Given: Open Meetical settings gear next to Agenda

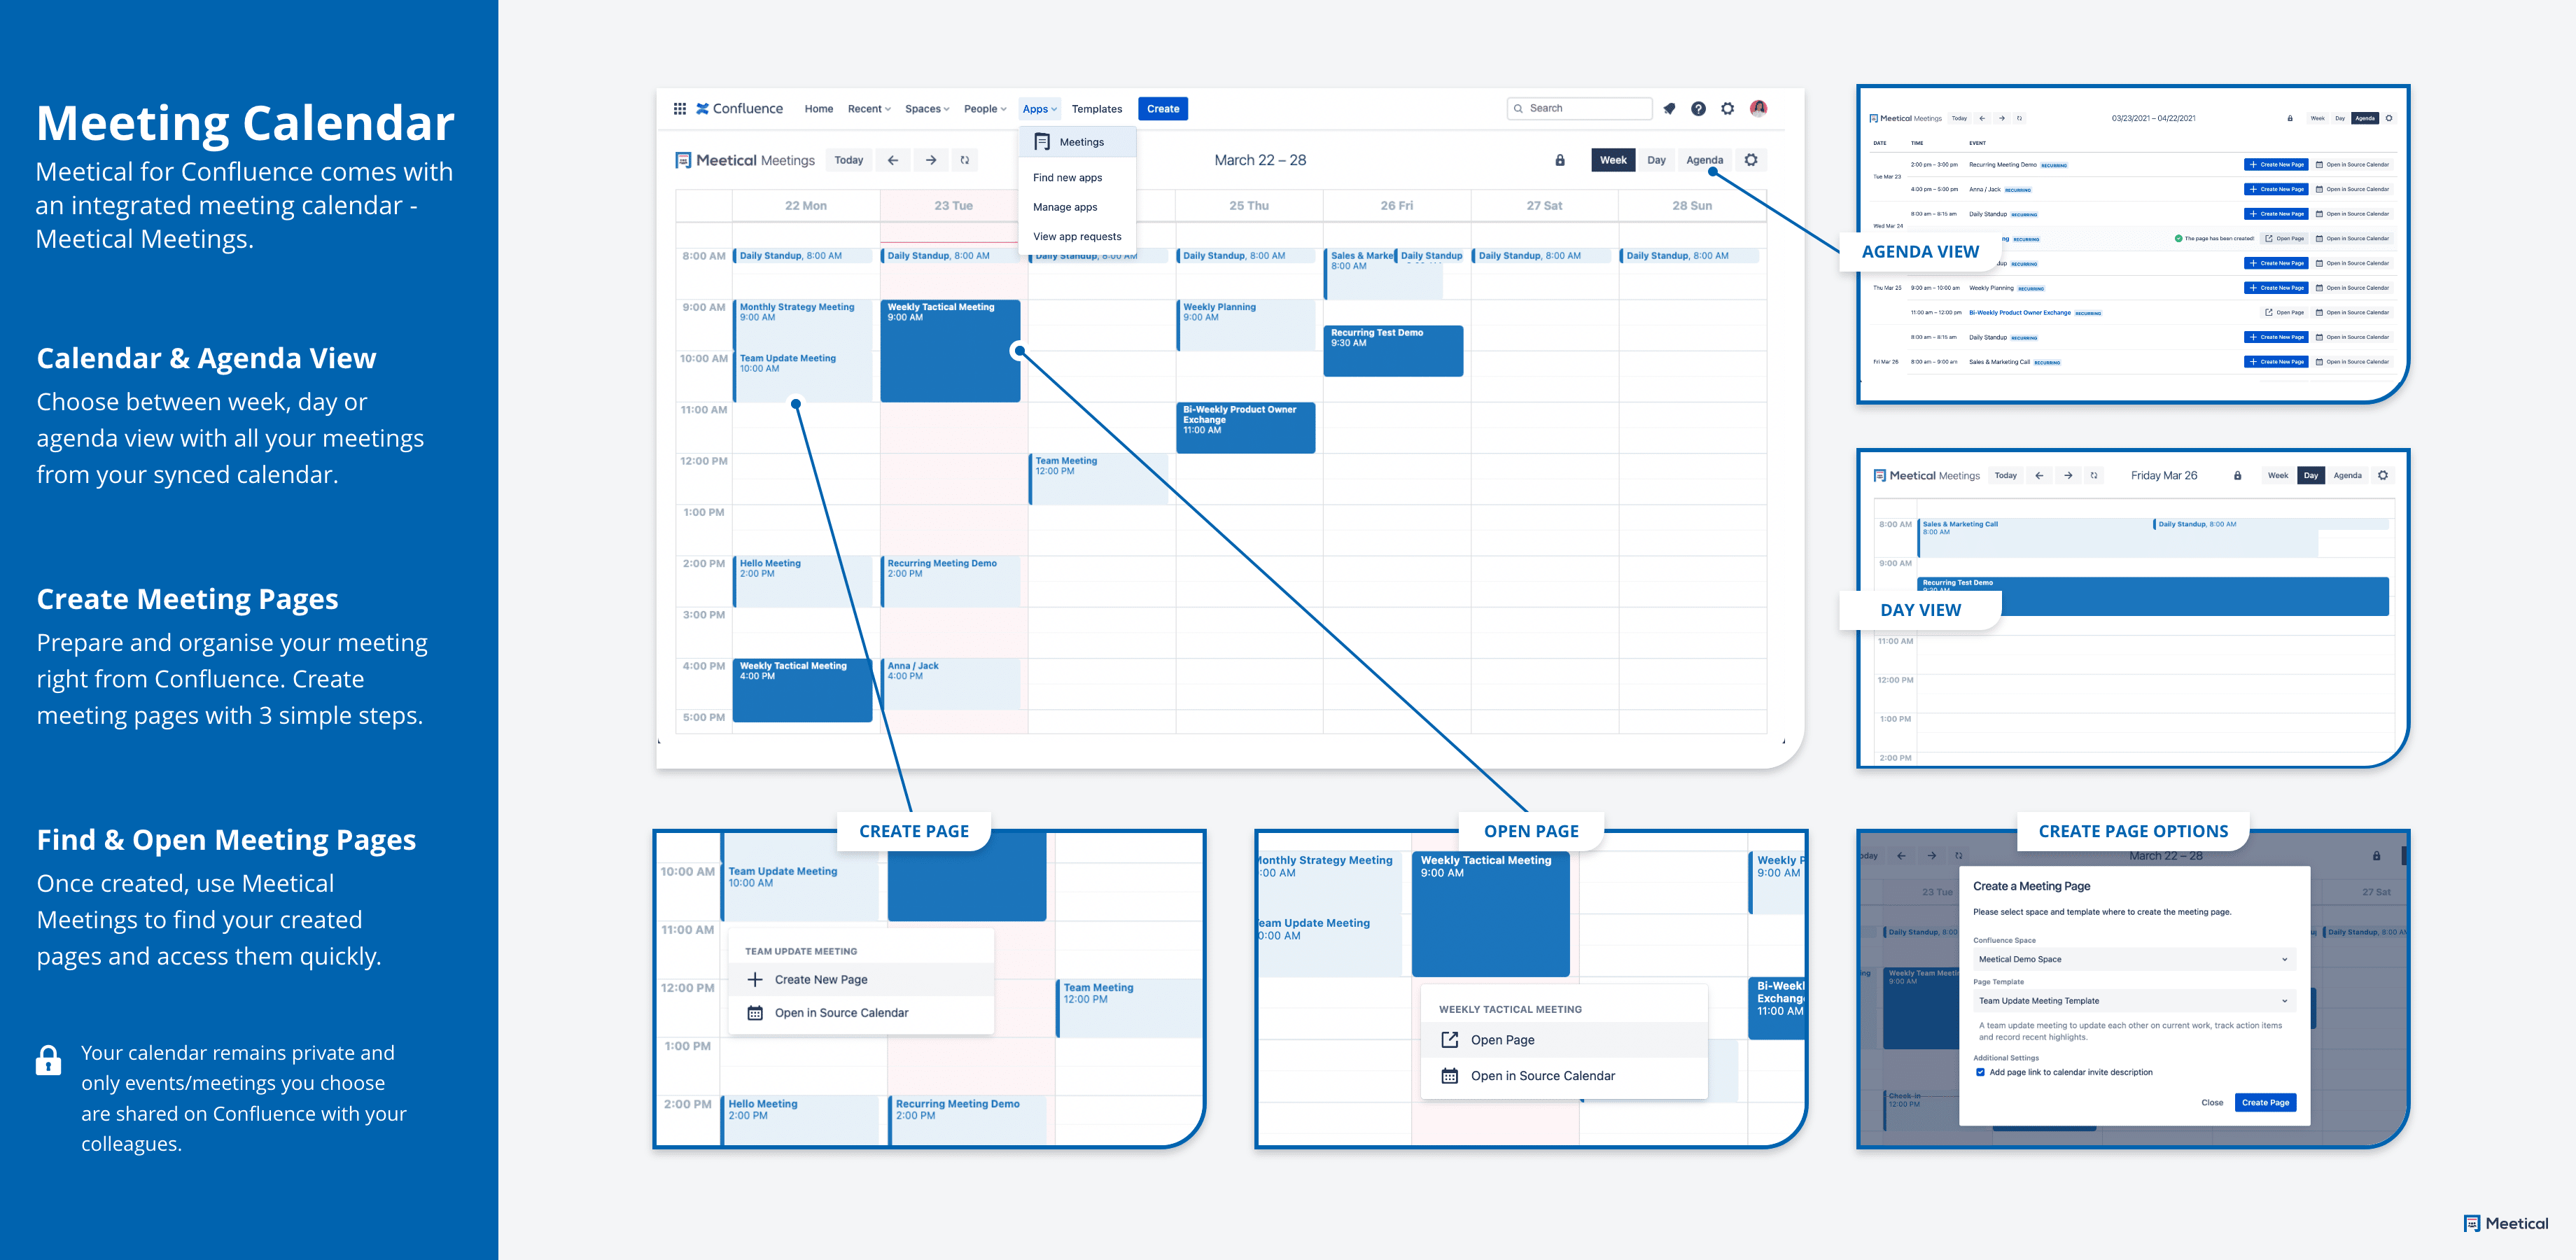Looking at the screenshot, I should click(1751, 160).
